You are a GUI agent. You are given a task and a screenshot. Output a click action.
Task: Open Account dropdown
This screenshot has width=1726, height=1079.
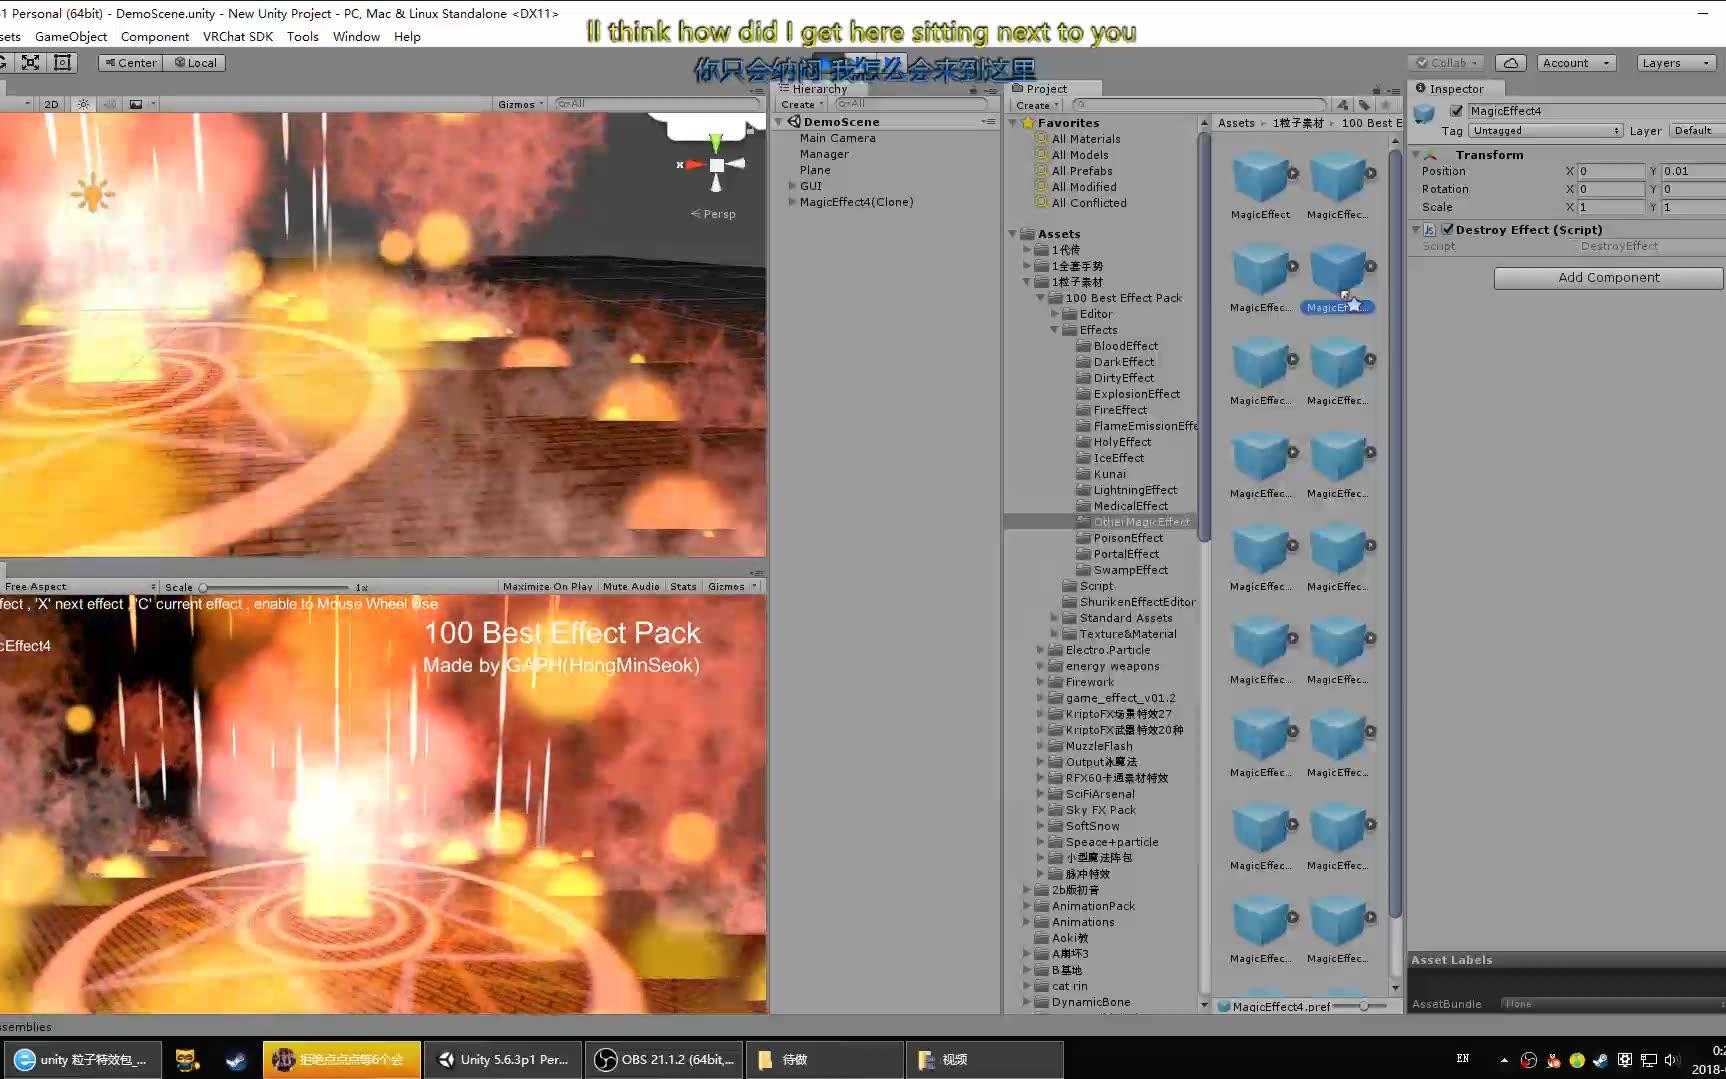click(x=1576, y=63)
